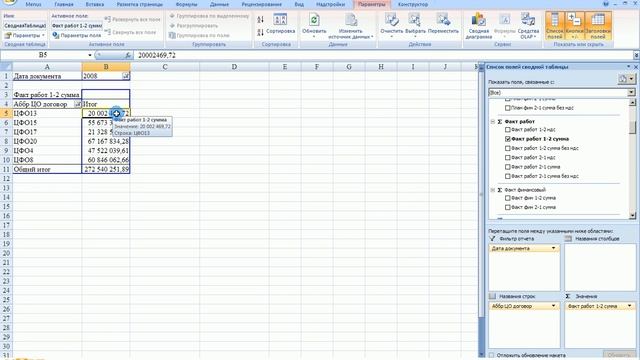Collapse the Факт работ field group

tap(493, 122)
